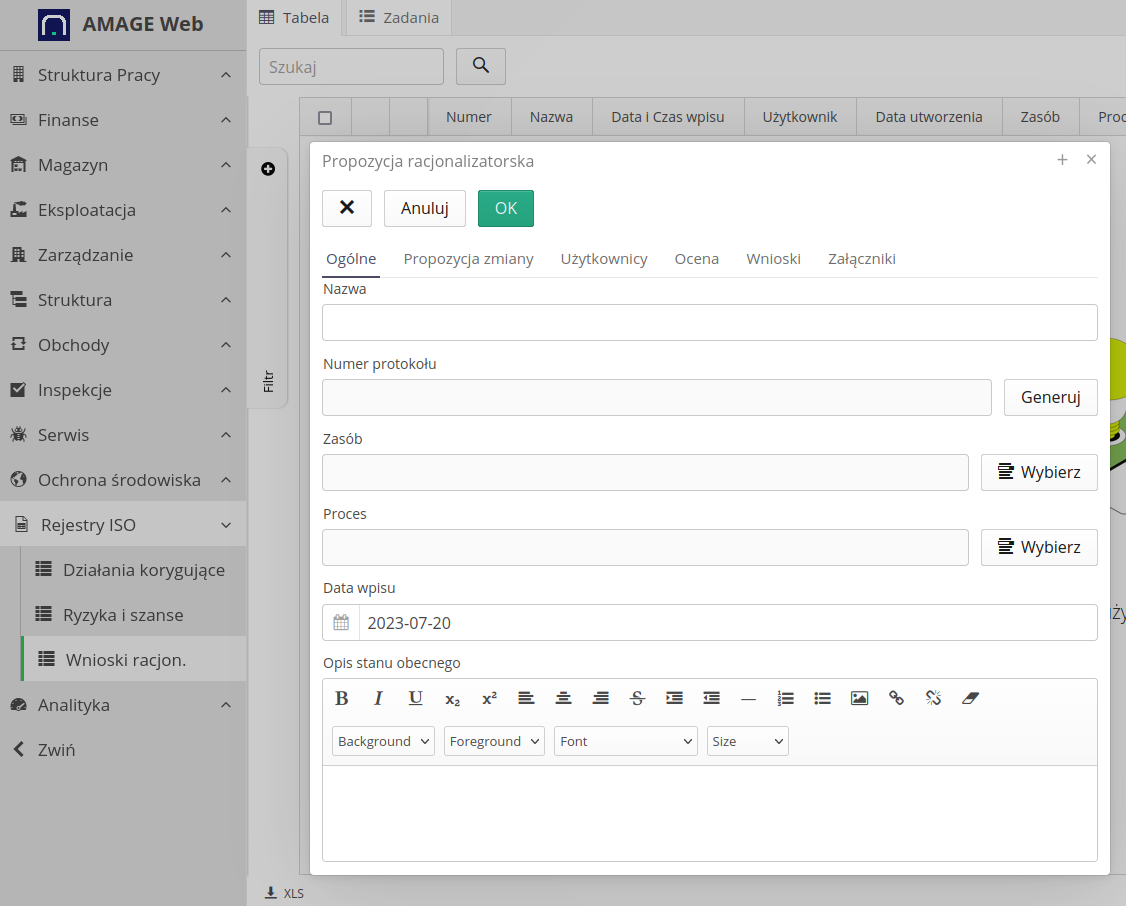Open the Size dropdown in editor
Viewport: 1126px width, 906px height.
(747, 741)
